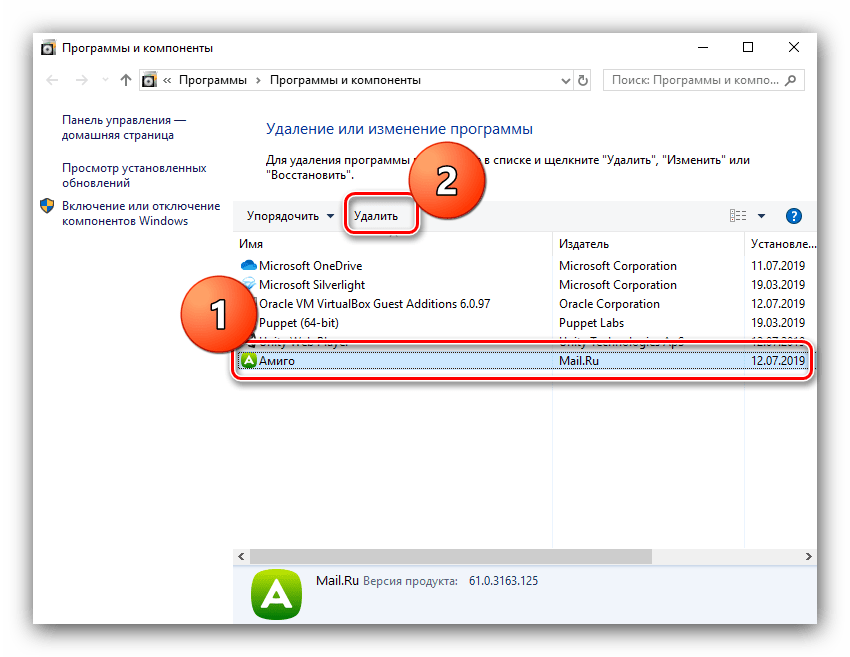The height and width of the screenshot is (657, 850).
Task: Click the Programs and Features title bar icon
Action: (x=48, y=47)
